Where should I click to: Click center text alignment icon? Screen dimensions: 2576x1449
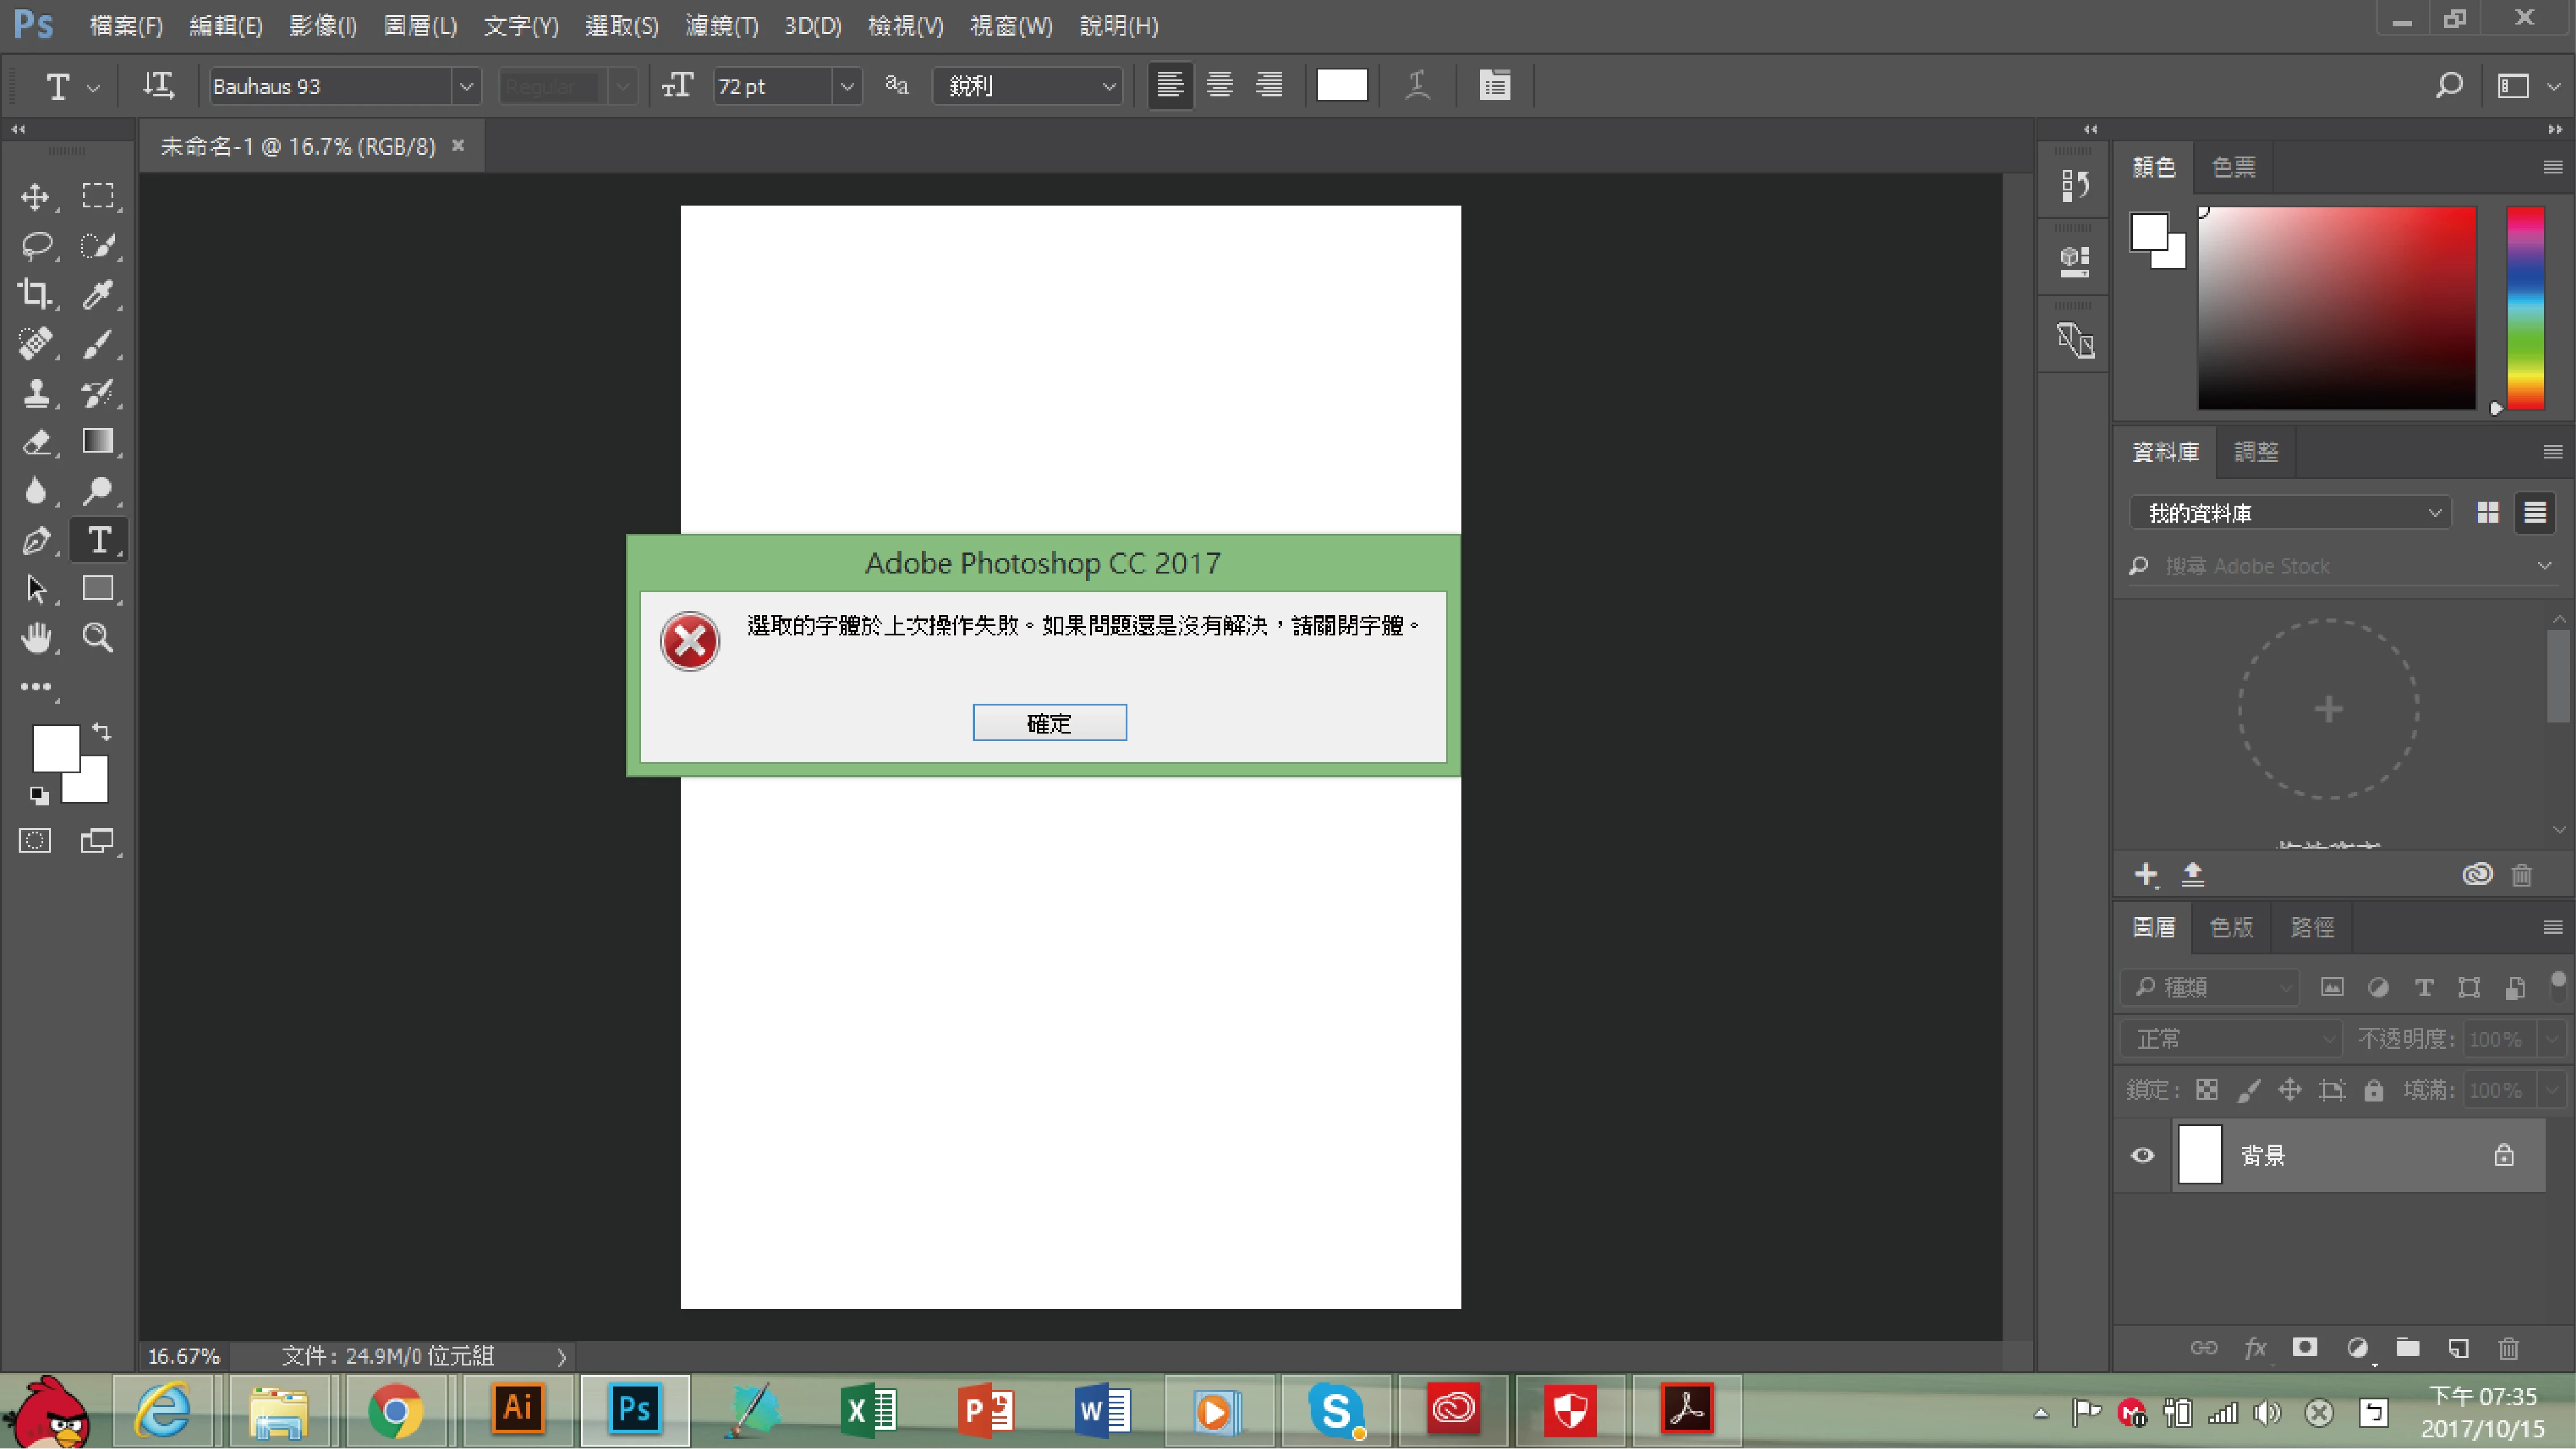pos(1219,86)
